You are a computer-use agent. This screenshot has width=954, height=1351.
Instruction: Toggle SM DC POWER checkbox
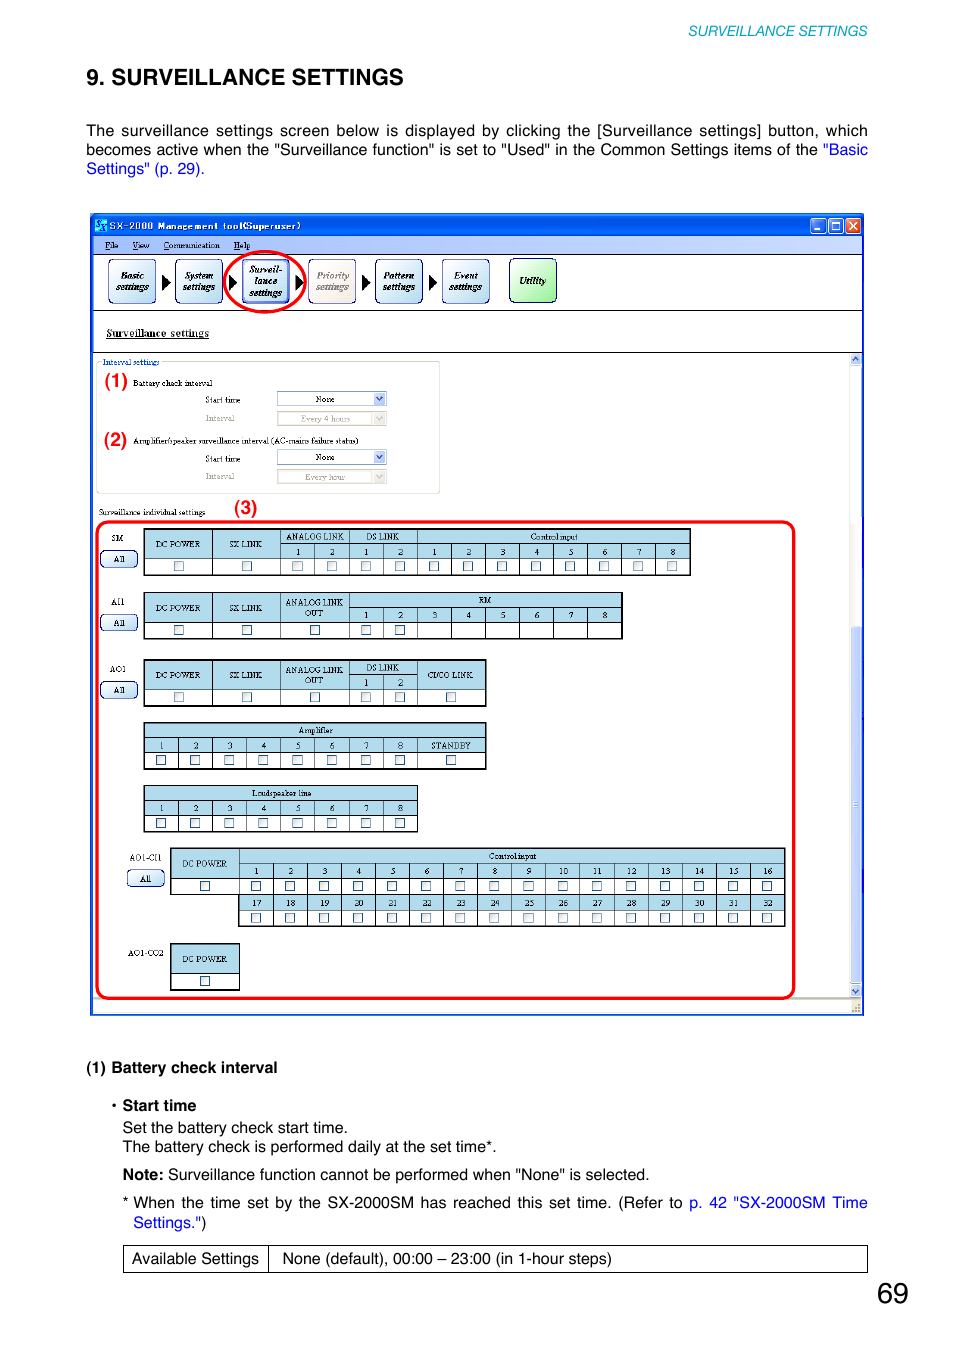pyautogui.click(x=179, y=566)
